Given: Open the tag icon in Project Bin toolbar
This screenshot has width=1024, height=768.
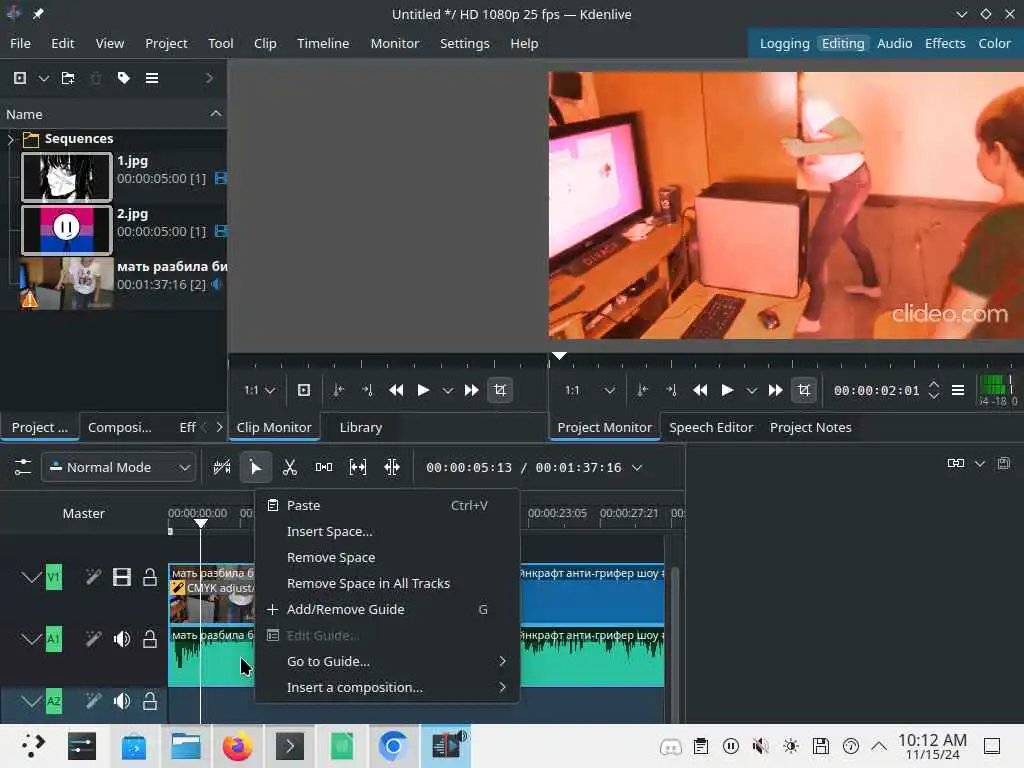Looking at the screenshot, I should [124, 78].
